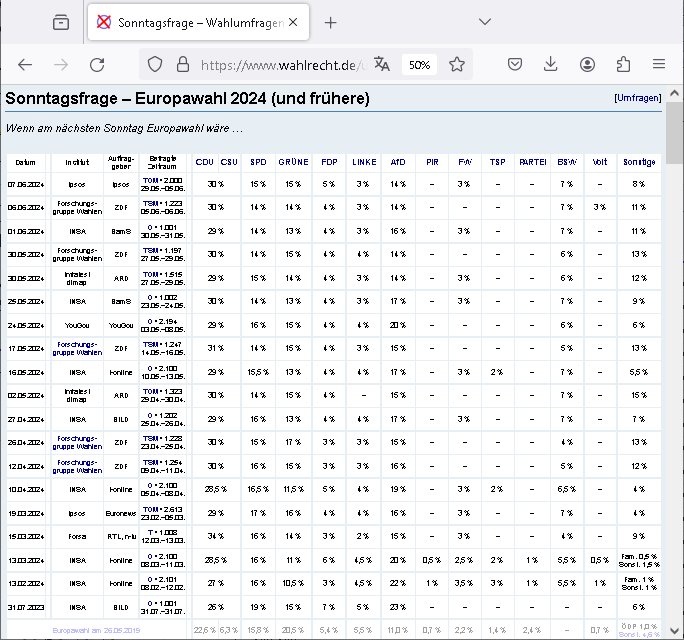The image size is (684, 640).
Task: Select the Sonntagsfrage – Wahlumfragen tab
Action: pos(198,22)
